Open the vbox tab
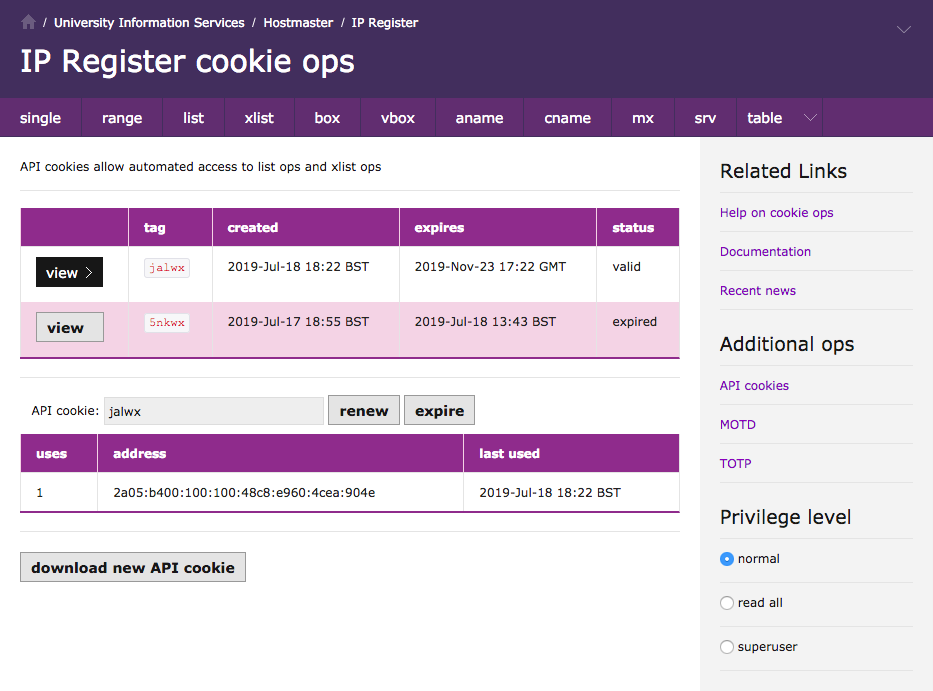933x691 pixels. point(397,118)
